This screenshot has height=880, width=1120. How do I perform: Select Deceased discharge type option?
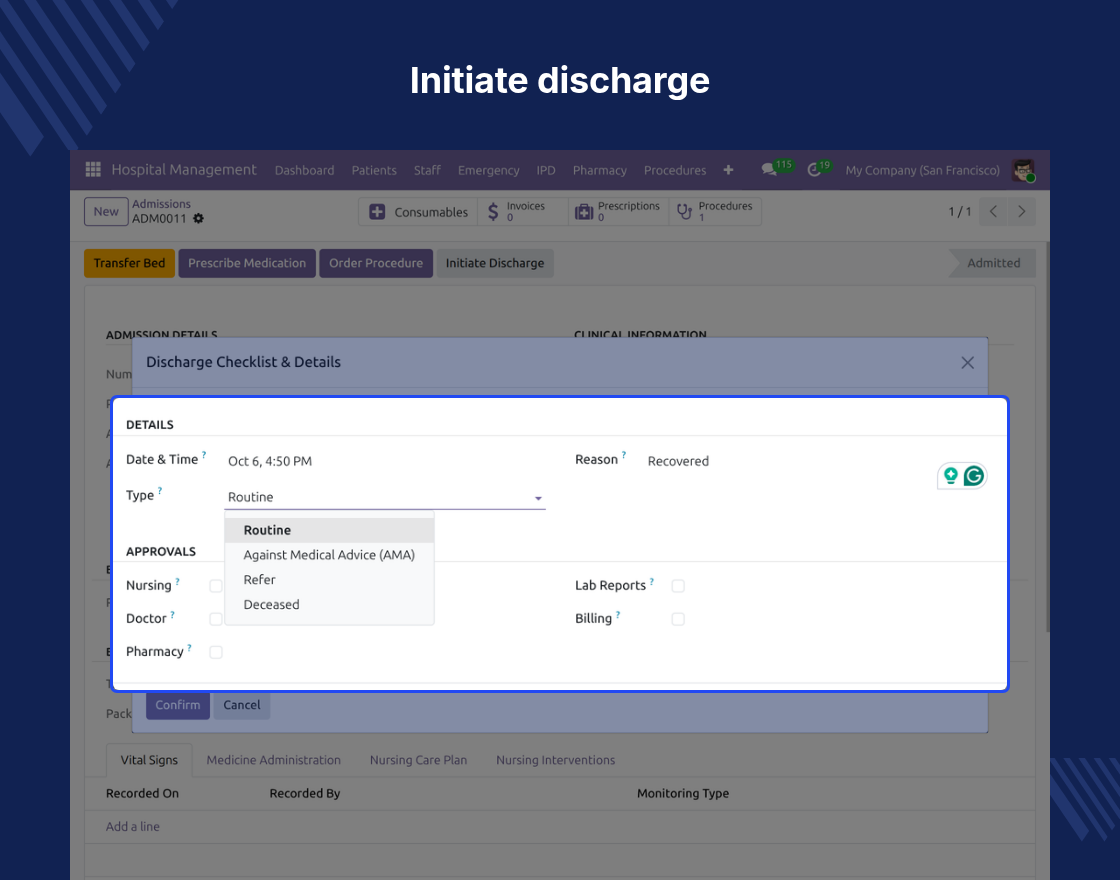coord(329,605)
